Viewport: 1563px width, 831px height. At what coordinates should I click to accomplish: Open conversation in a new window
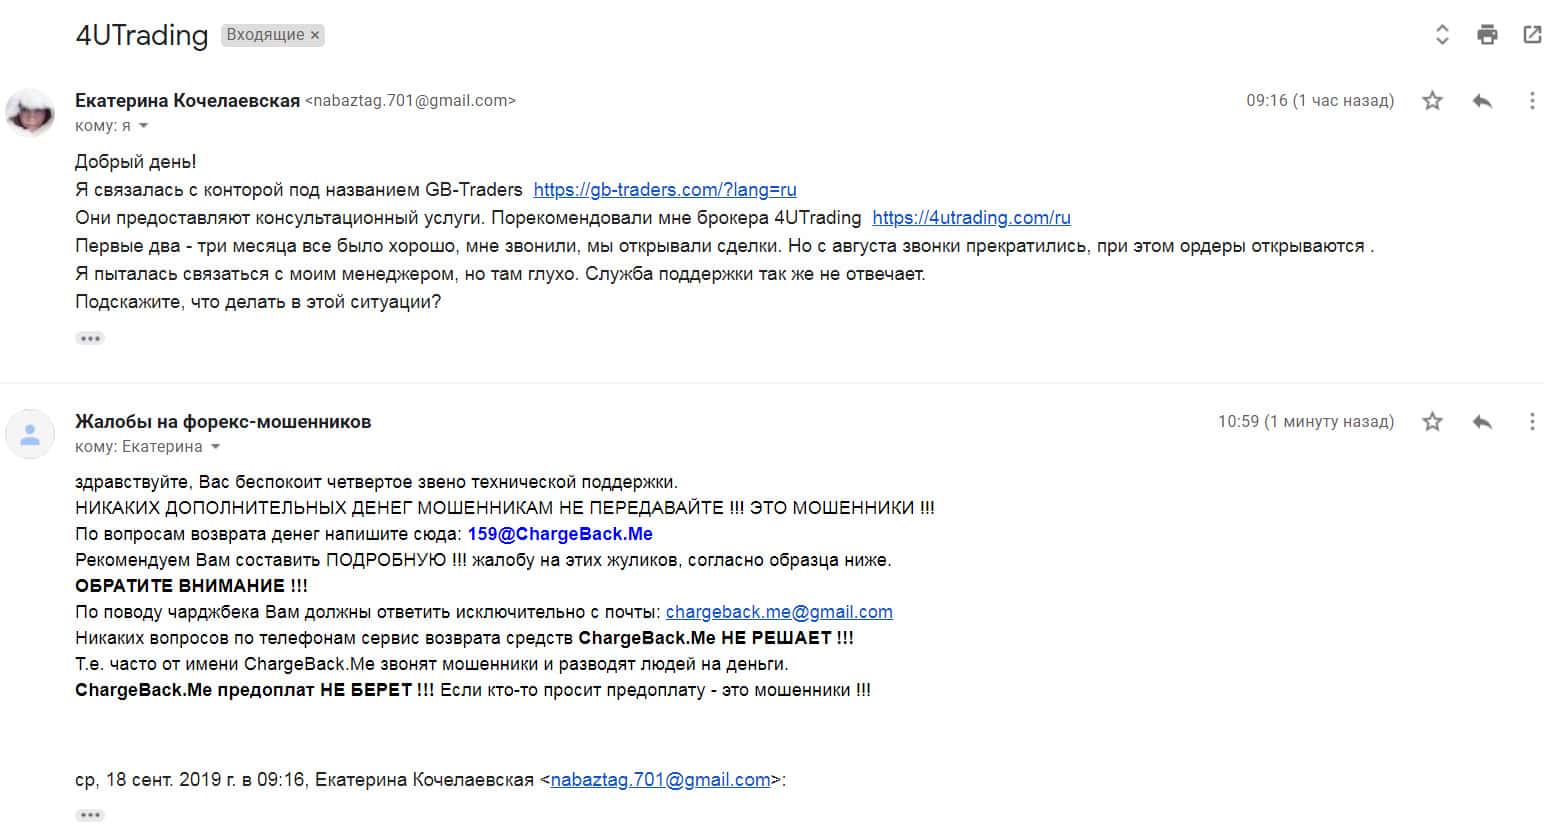[1531, 35]
